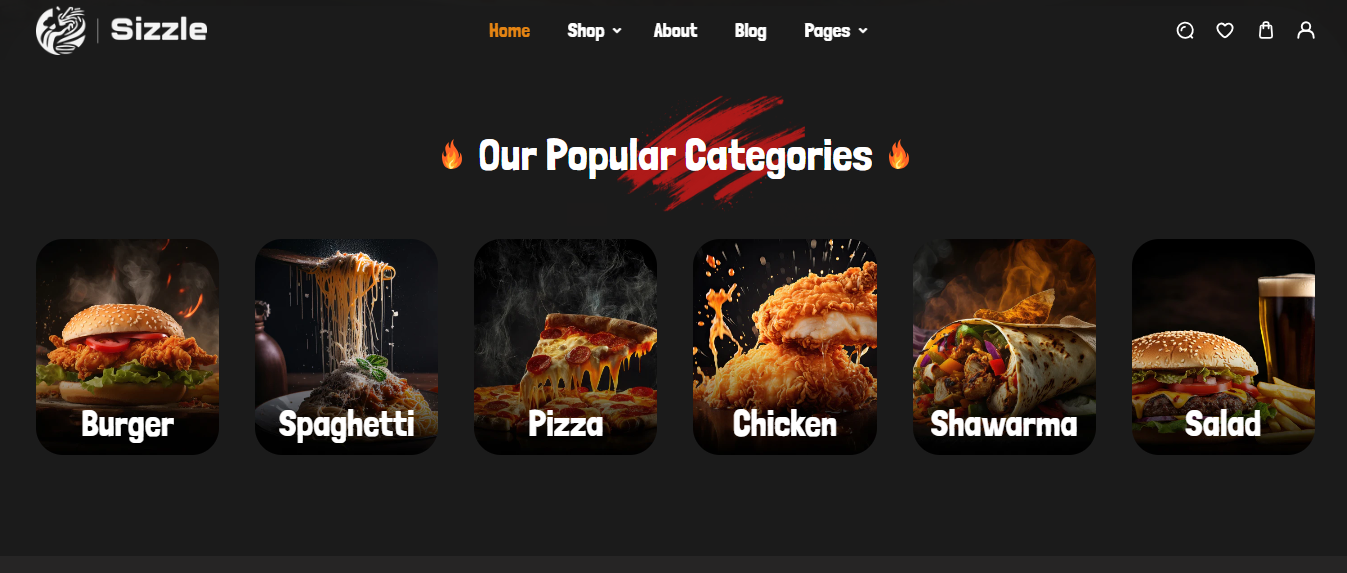The height and width of the screenshot is (573, 1347).
Task: Select the Spaghetti category card
Action: (346, 347)
